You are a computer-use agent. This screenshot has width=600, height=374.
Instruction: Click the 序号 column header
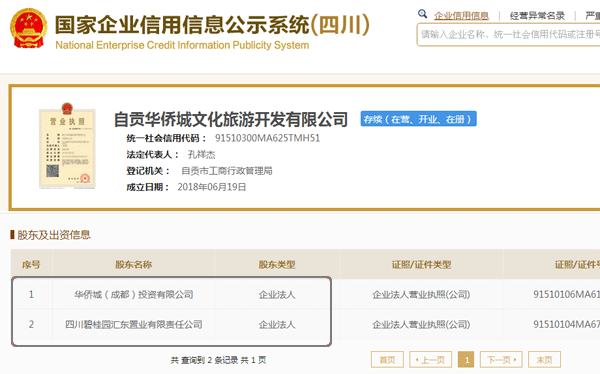coord(31,265)
